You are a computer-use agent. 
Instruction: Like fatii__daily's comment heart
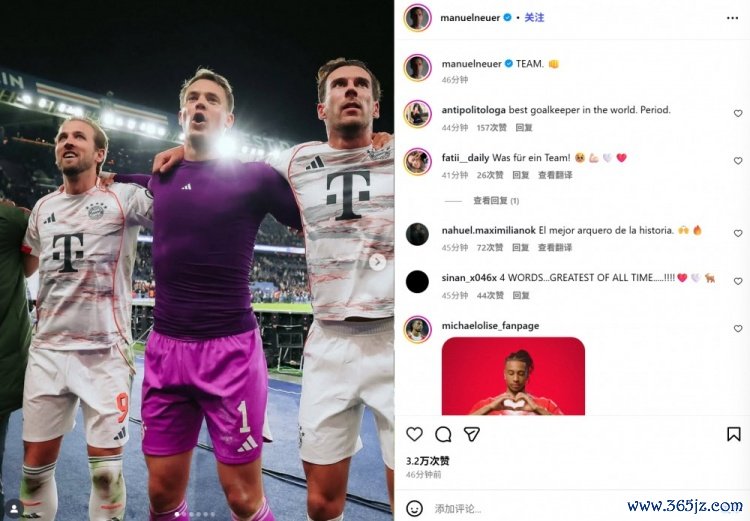(738, 161)
